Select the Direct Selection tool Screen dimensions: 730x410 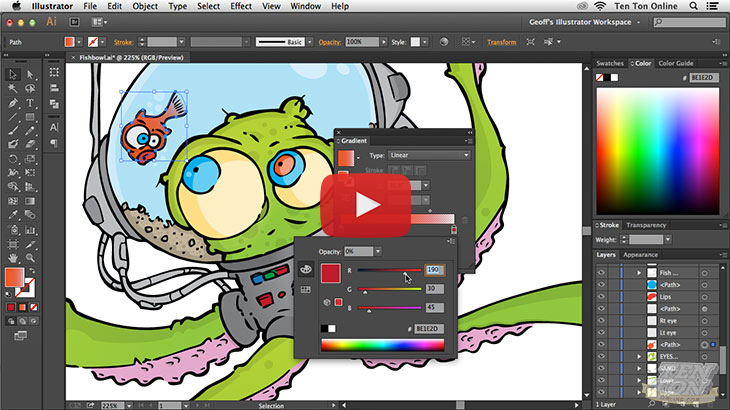pos(30,74)
